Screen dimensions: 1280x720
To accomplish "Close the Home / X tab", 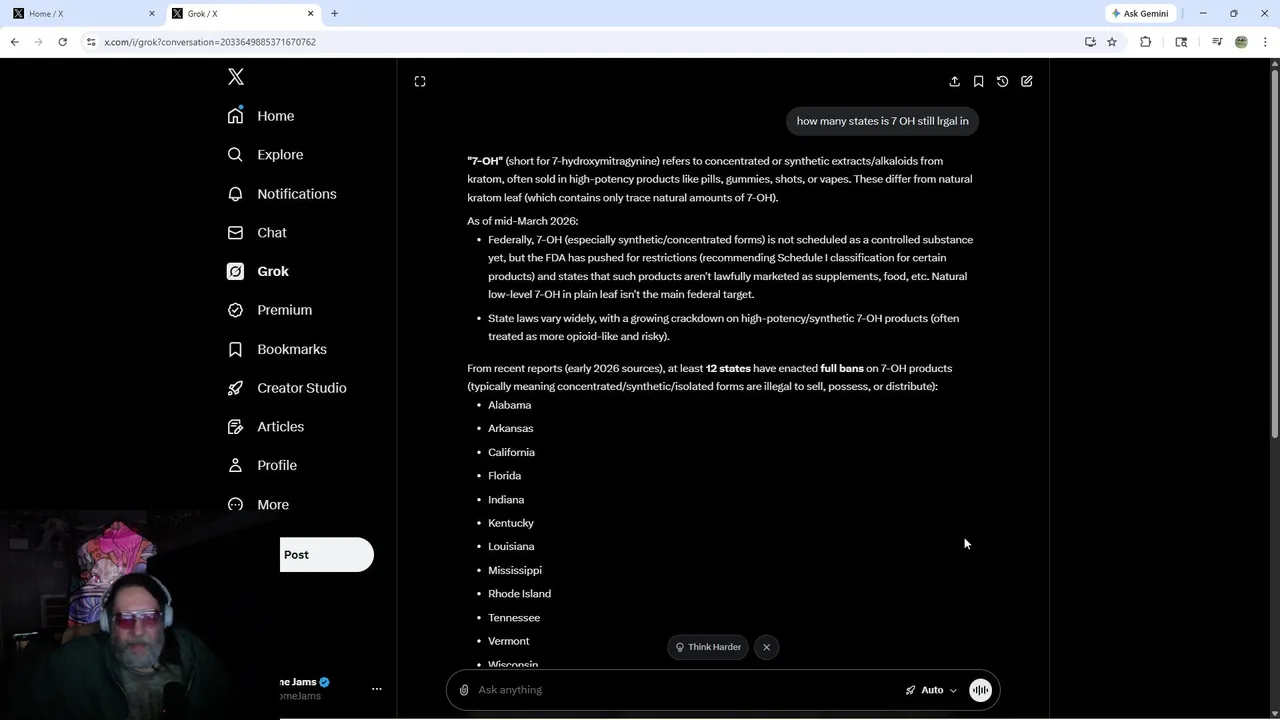I will (152, 14).
